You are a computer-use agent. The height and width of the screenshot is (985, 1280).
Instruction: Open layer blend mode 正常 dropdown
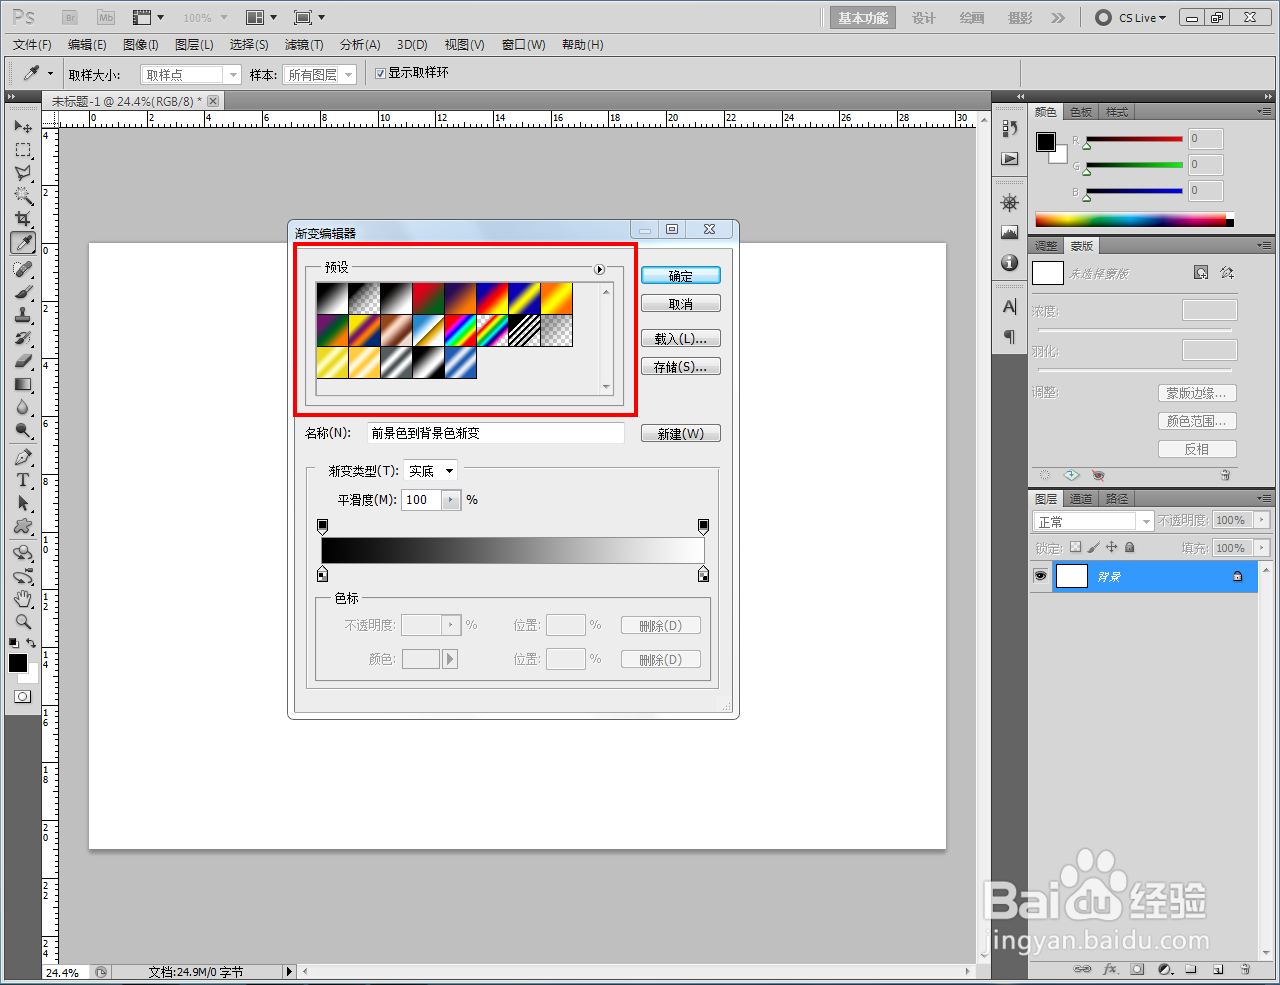(1093, 521)
